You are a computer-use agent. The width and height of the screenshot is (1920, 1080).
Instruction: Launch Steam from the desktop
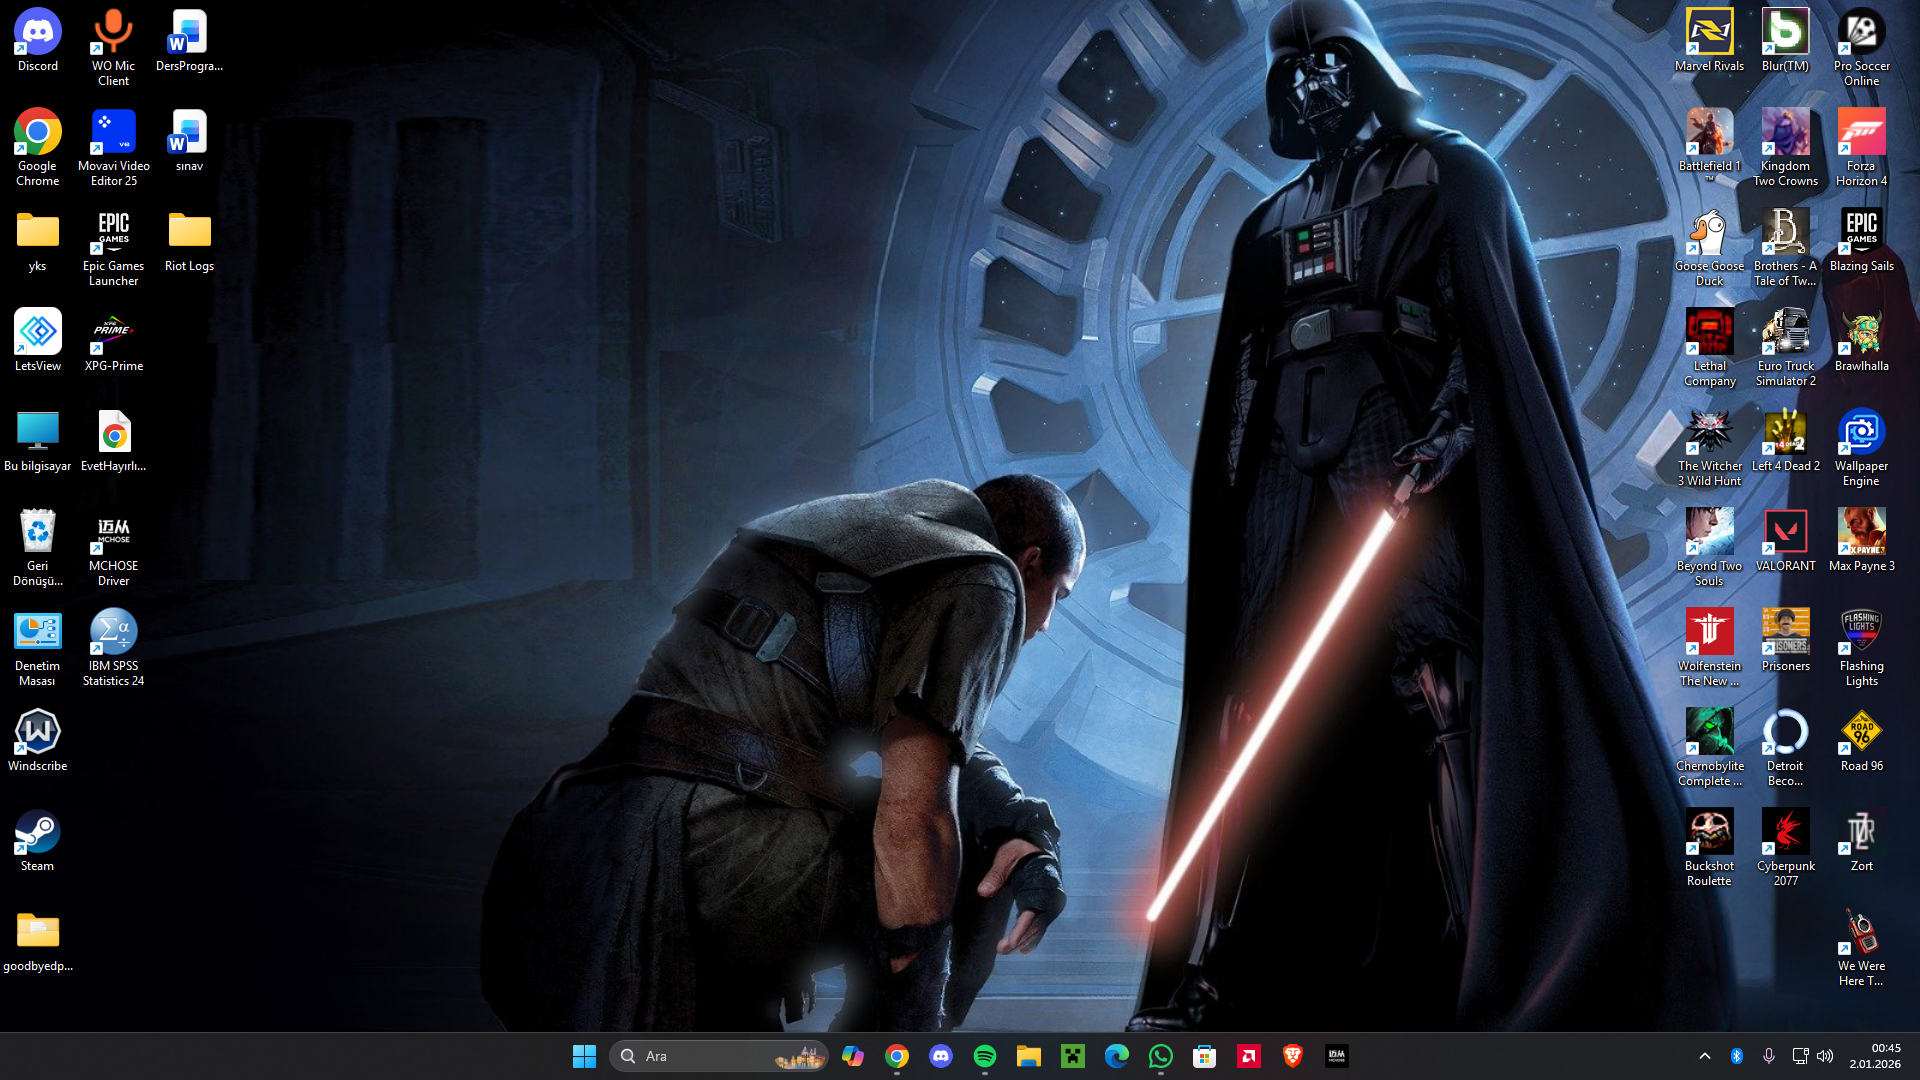(x=38, y=841)
